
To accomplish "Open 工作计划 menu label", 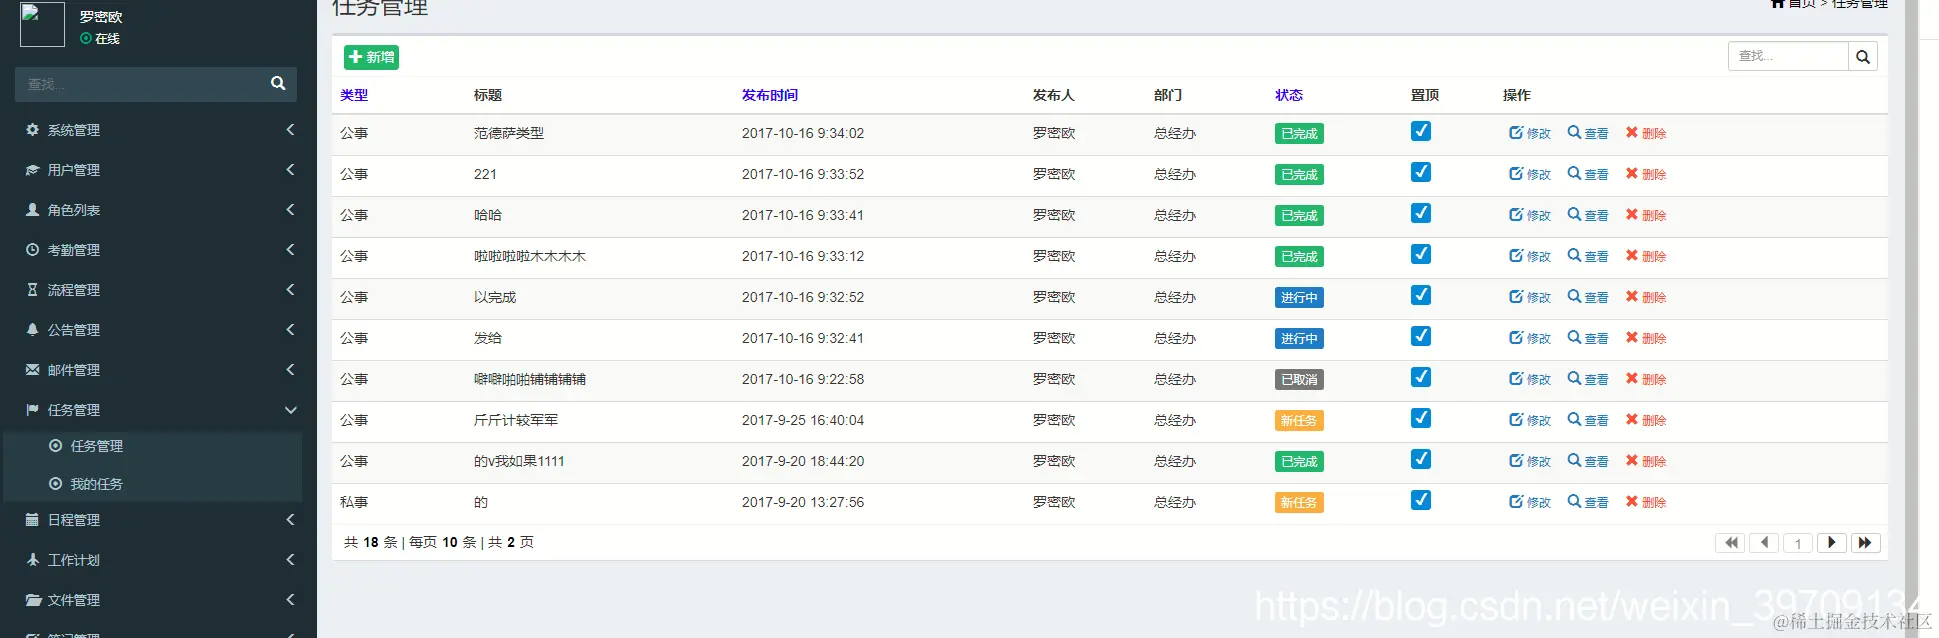I will [x=74, y=560].
